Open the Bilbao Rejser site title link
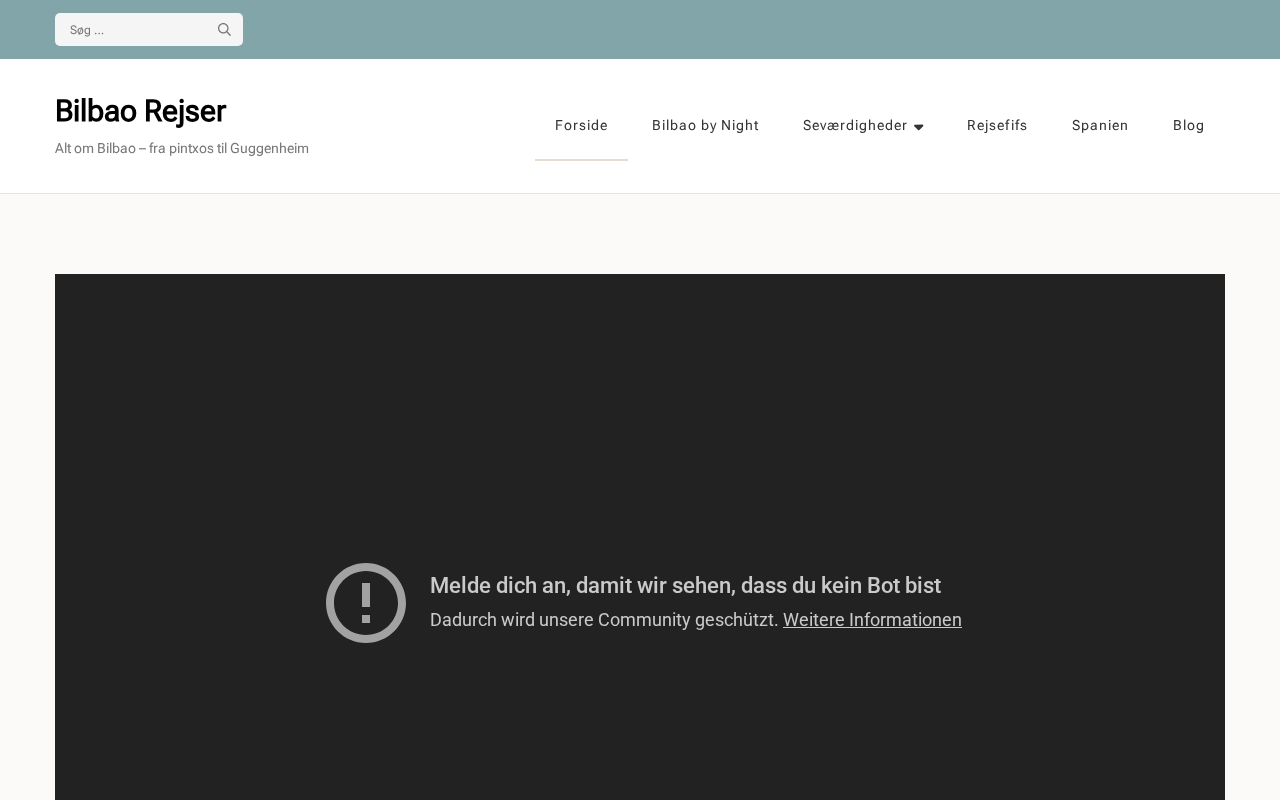The image size is (1280, 800). pyautogui.click(x=140, y=111)
